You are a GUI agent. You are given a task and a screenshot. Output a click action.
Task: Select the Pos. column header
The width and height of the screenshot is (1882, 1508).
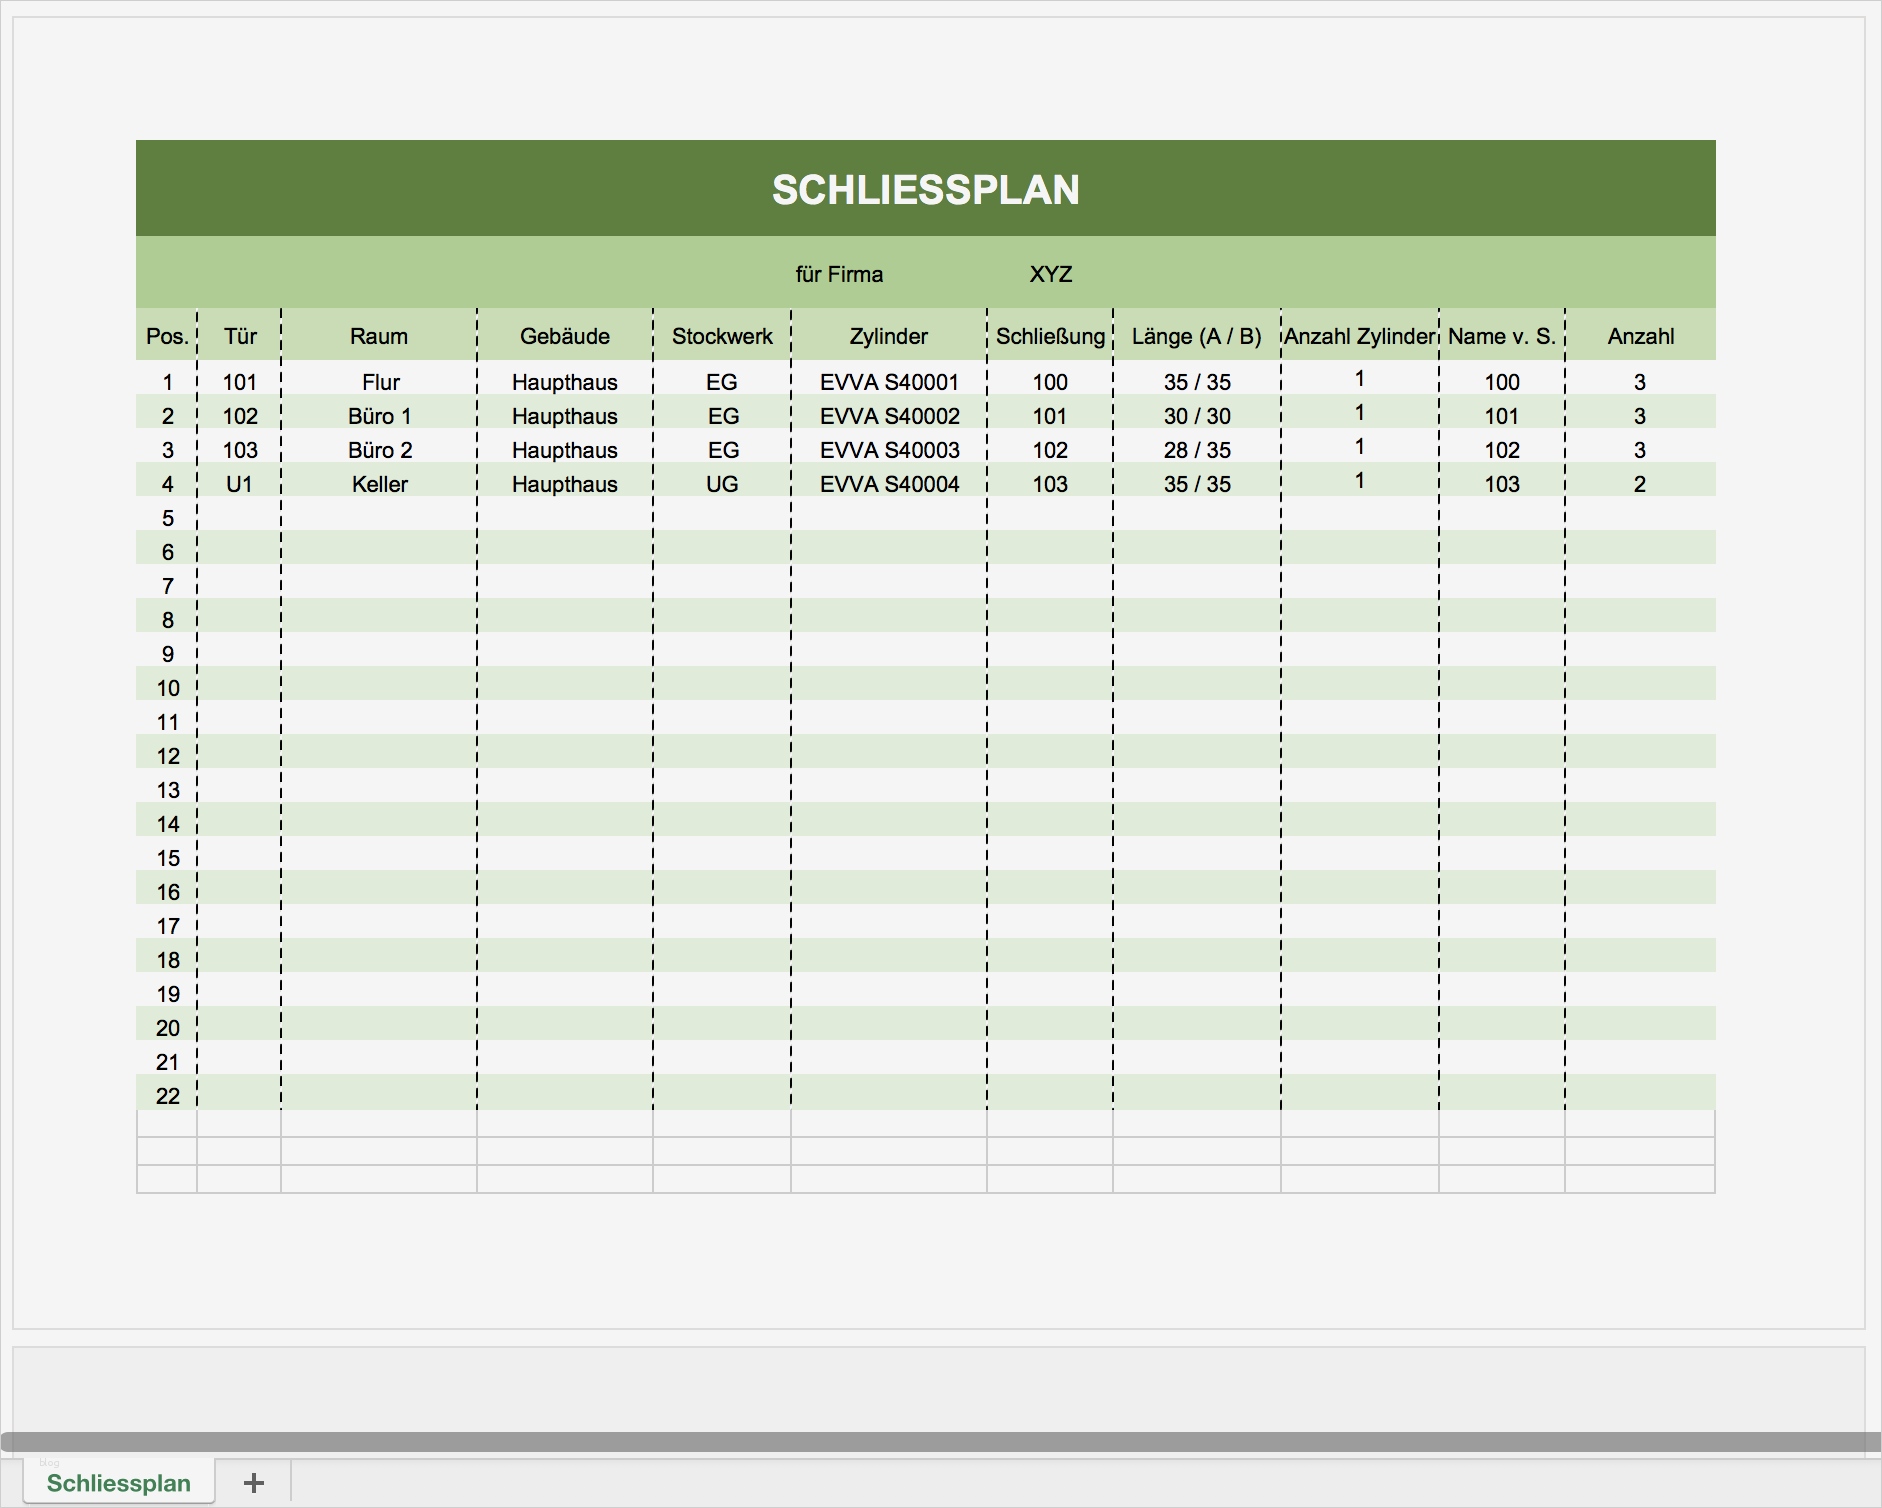point(166,336)
